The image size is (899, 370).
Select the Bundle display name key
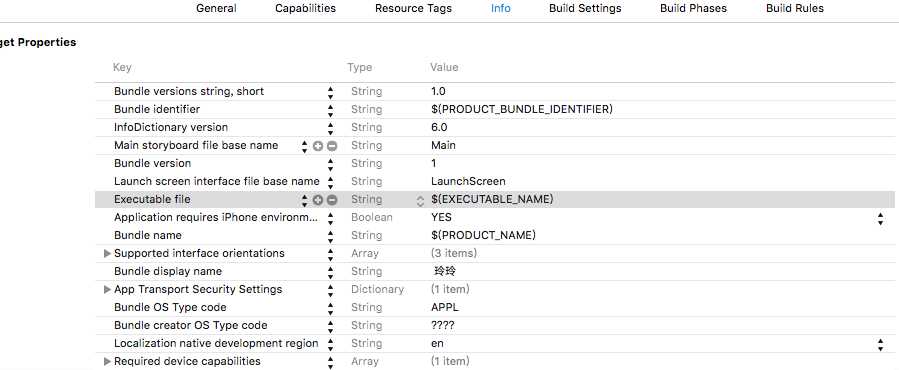(x=168, y=271)
